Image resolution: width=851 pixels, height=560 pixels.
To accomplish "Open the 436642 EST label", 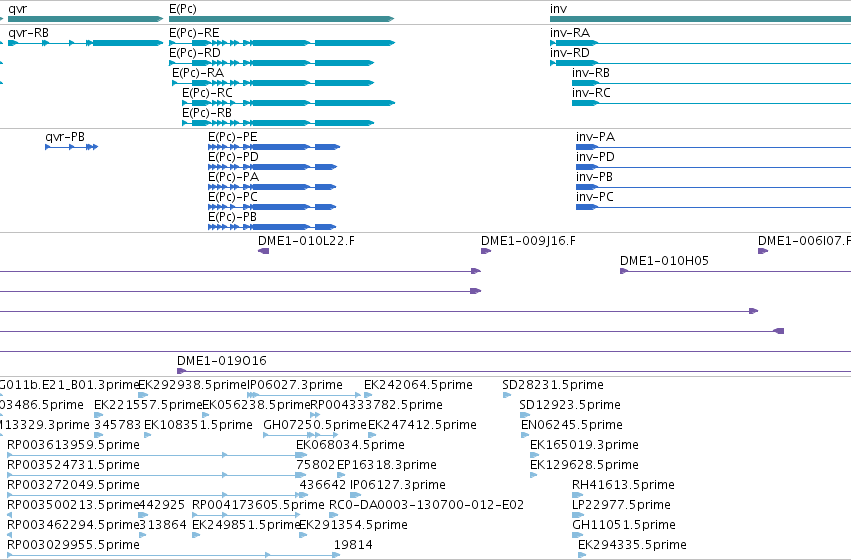I will coord(323,485).
